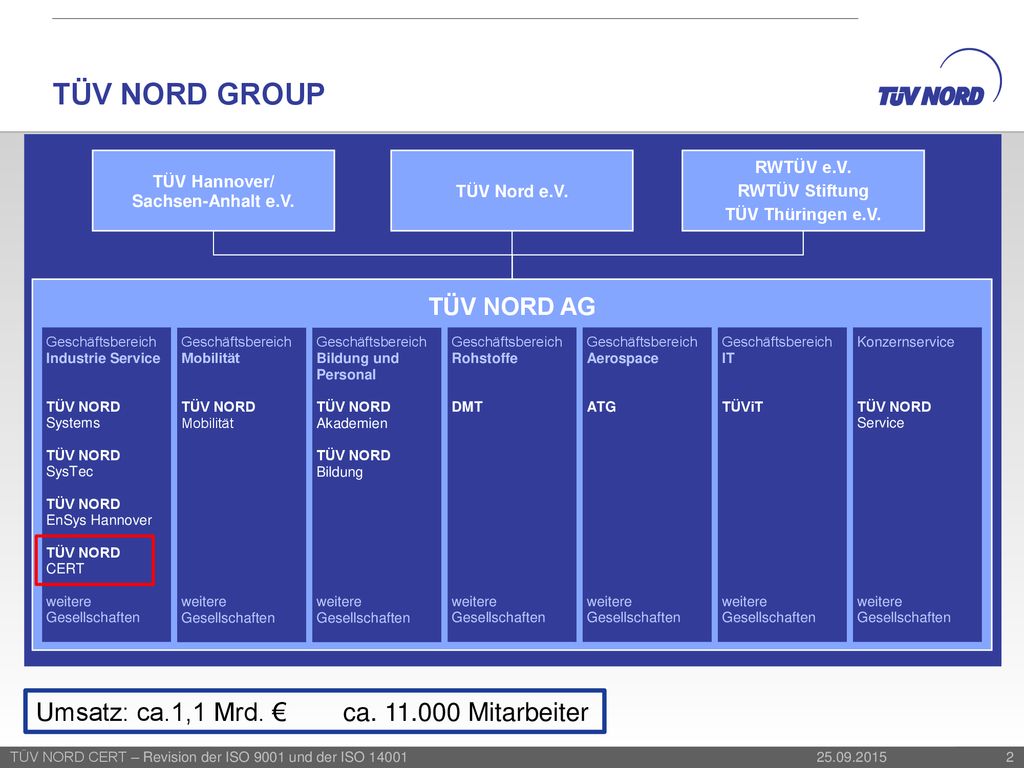Click the TÜV Nord e.V. box
This screenshot has width=1024, height=768.
[x=512, y=191]
